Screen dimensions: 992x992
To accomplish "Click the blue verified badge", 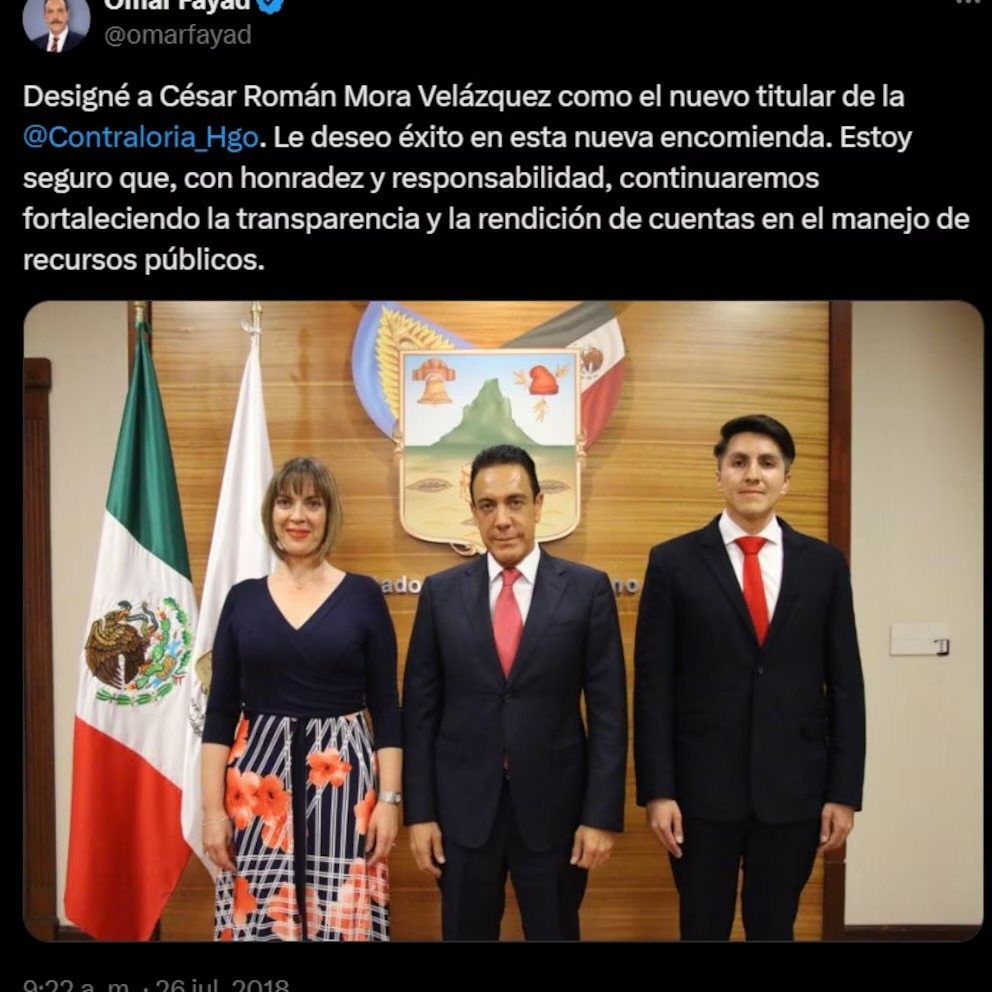I will 271,5.
